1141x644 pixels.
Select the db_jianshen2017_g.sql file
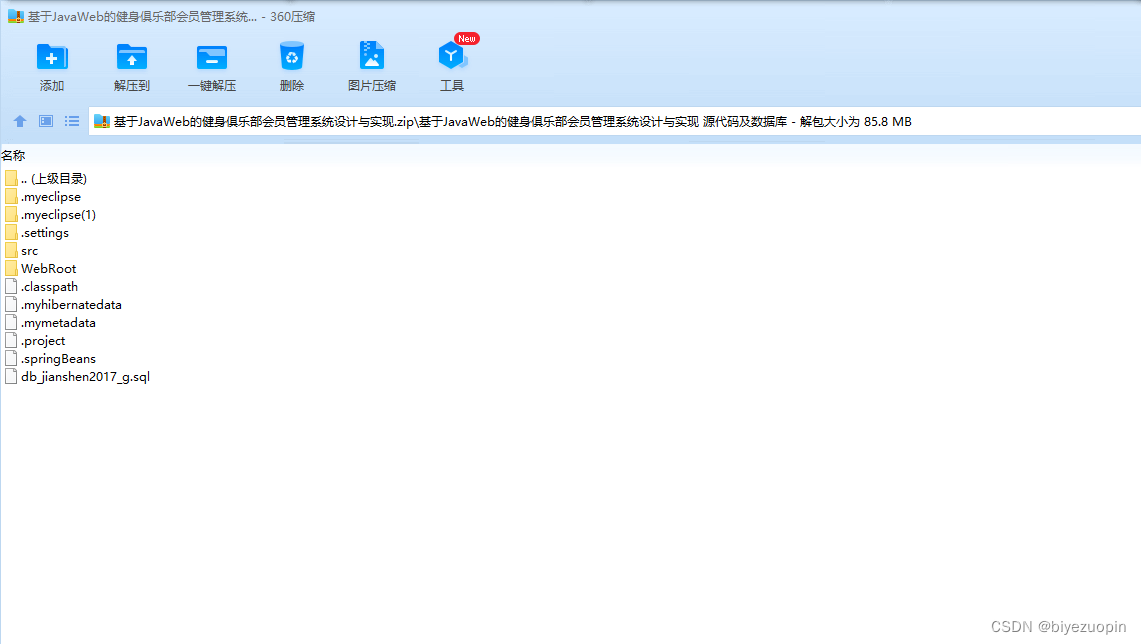(85, 376)
